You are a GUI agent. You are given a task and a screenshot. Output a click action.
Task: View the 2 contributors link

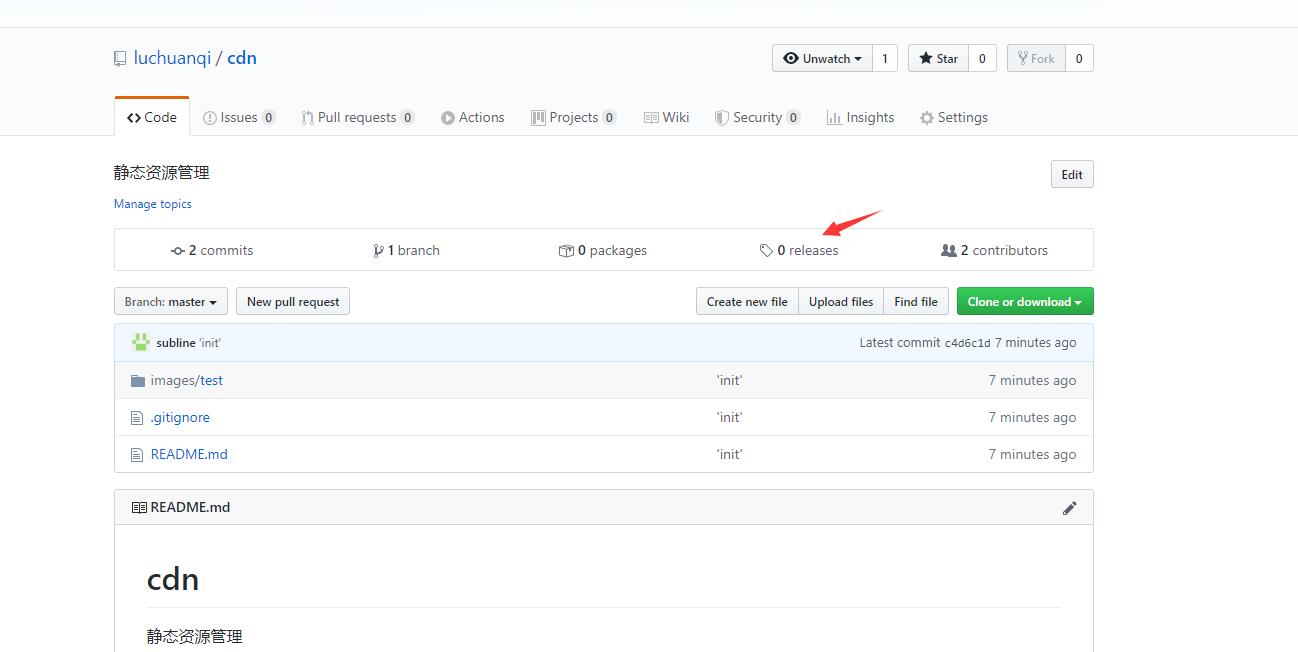tap(995, 250)
